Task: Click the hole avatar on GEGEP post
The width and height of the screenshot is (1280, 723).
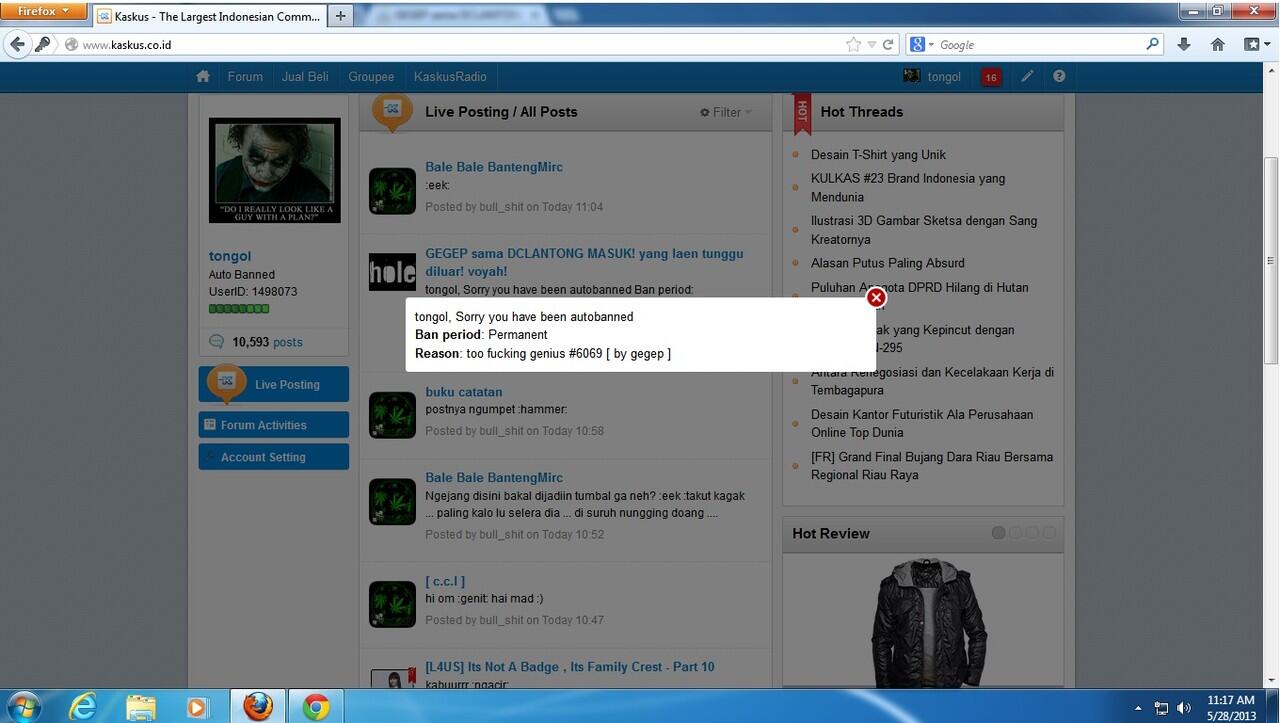Action: pyautogui.click(x=392, y=272)
